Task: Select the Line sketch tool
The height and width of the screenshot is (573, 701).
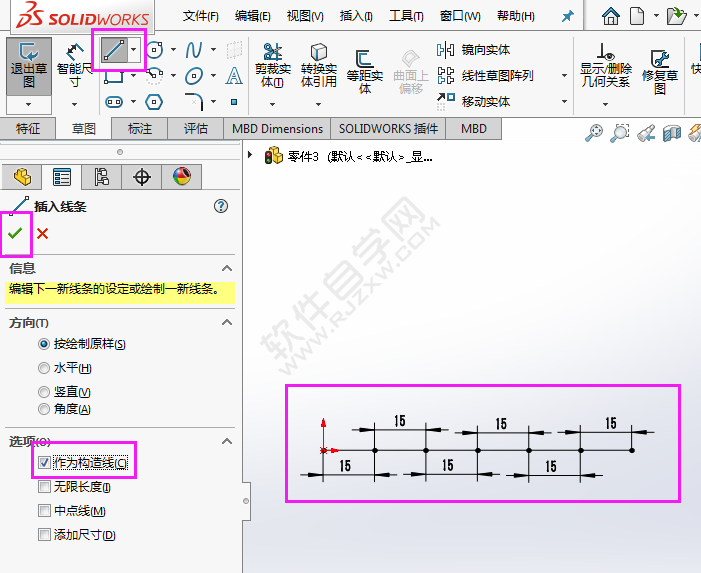Action: (114, 50)
